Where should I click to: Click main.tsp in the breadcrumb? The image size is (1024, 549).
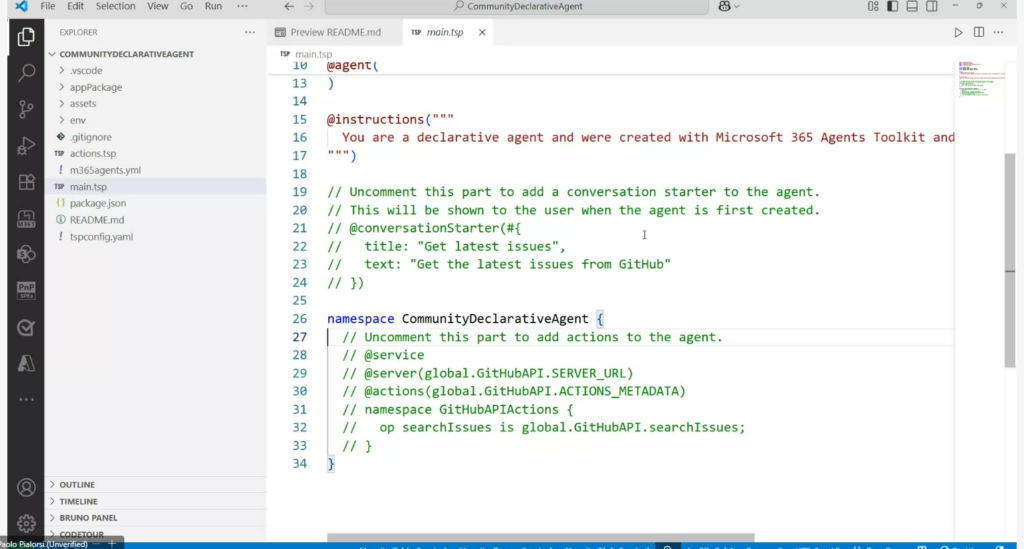coord(313,54)
